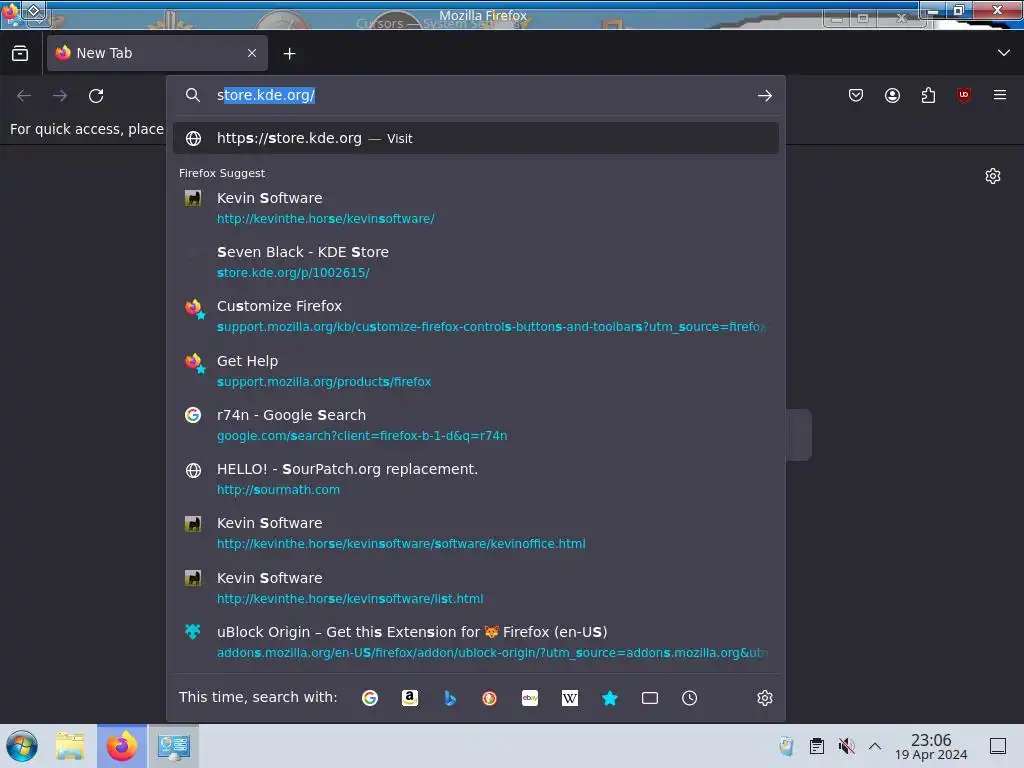Search only in open tabs icon
The image size is (1024, 768).
[x=650, y=698]
